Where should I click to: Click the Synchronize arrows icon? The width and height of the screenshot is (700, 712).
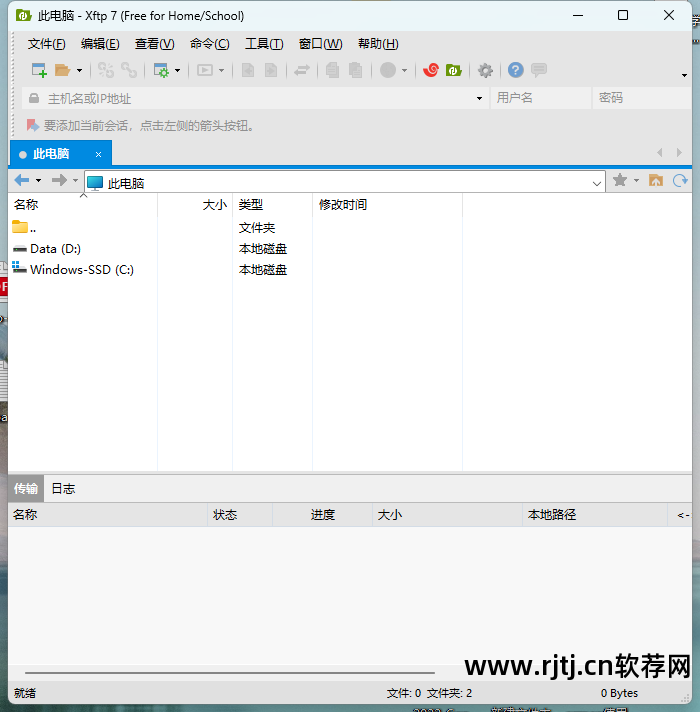(x=302, y=70)
